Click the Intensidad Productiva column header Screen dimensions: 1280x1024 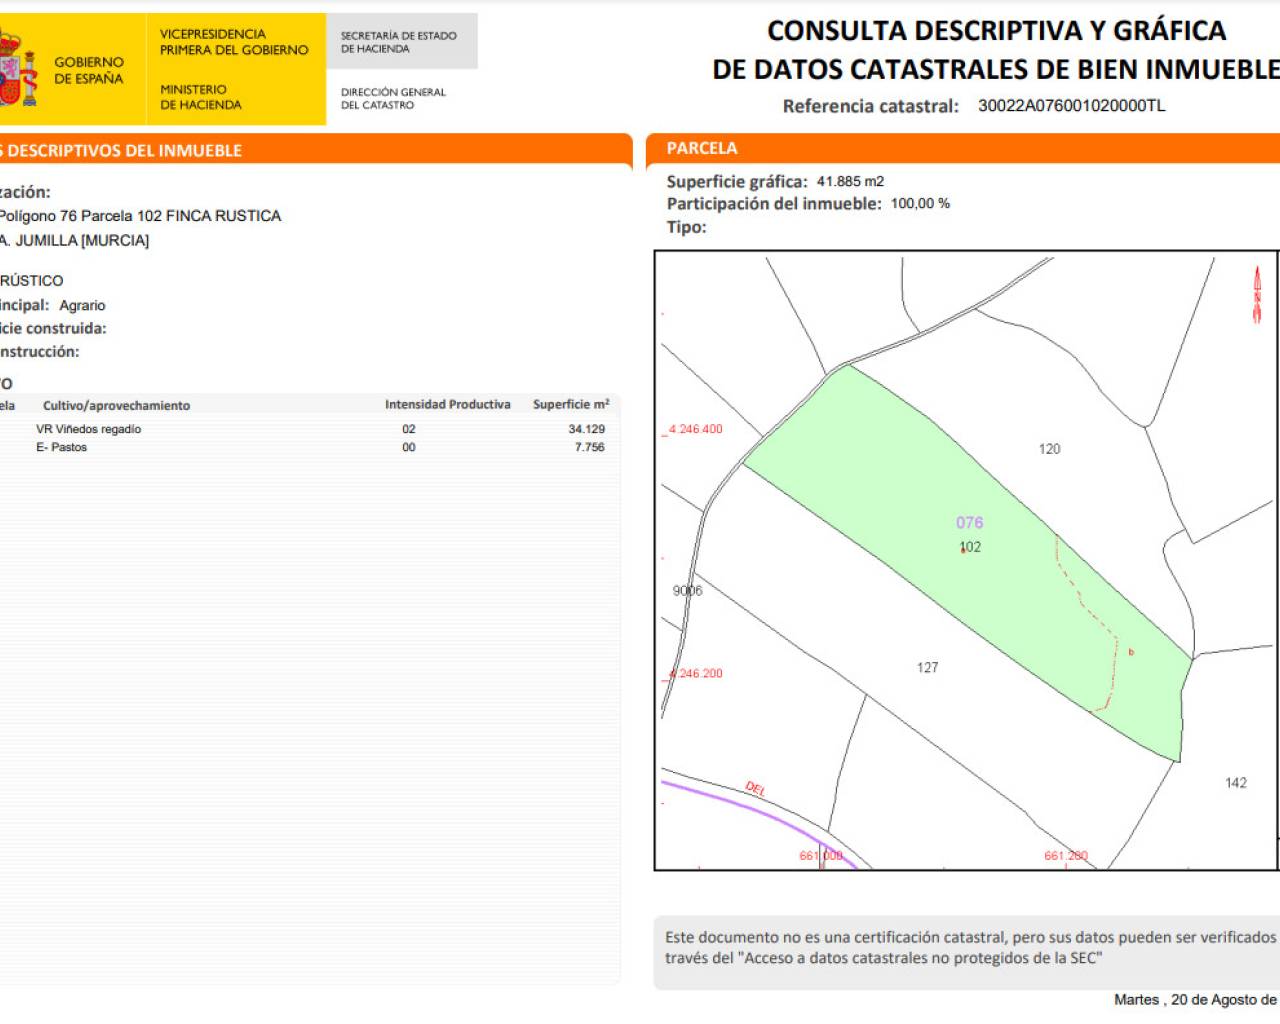[447, 404]
